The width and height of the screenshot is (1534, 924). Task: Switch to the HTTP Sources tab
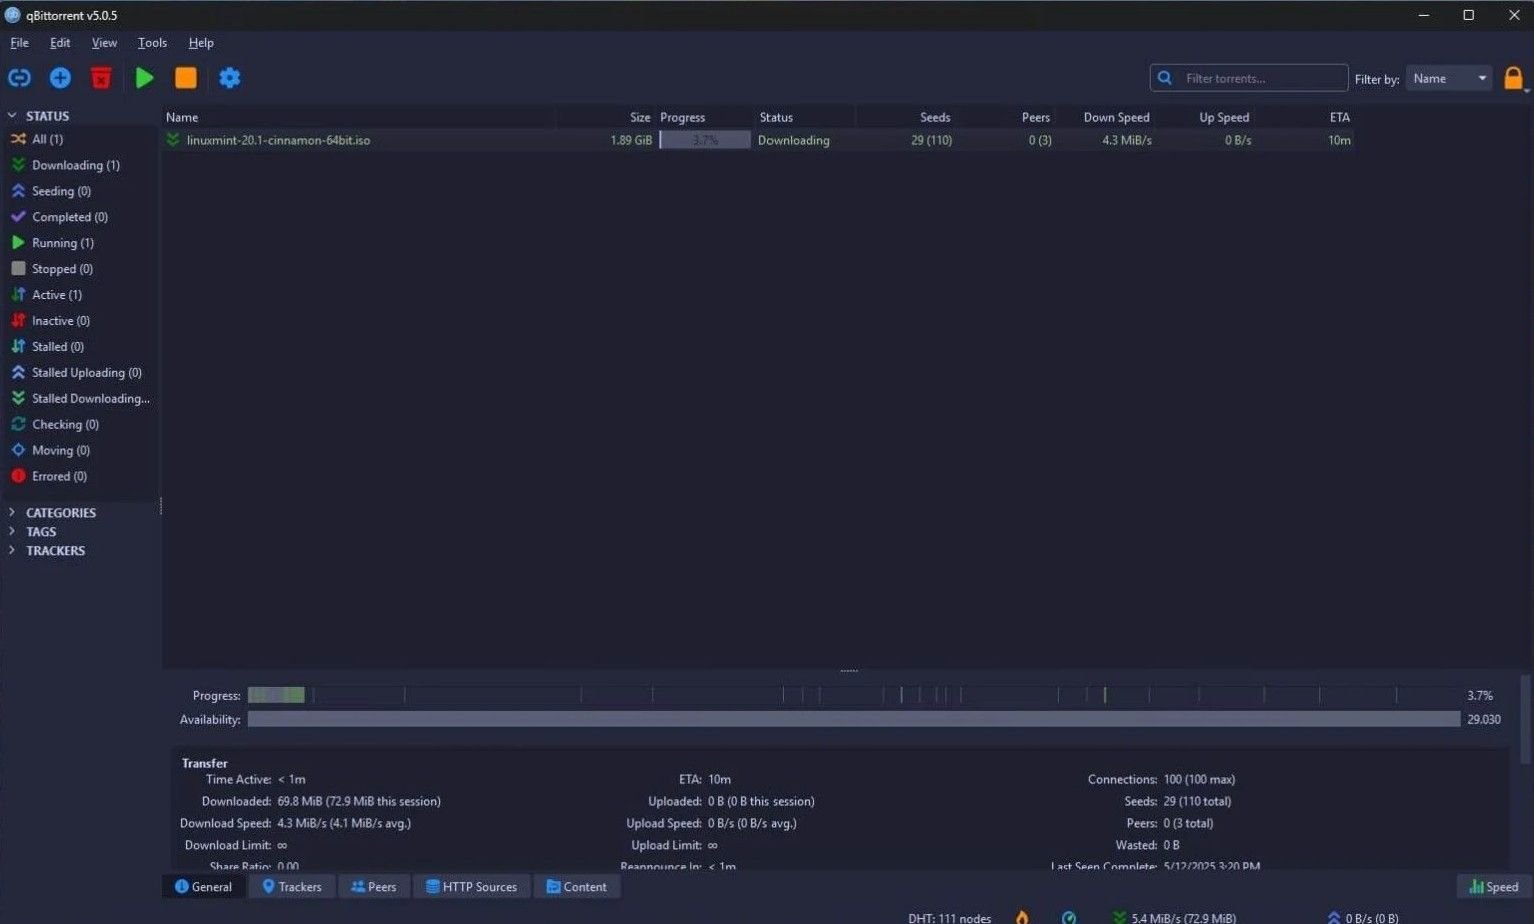472,887
